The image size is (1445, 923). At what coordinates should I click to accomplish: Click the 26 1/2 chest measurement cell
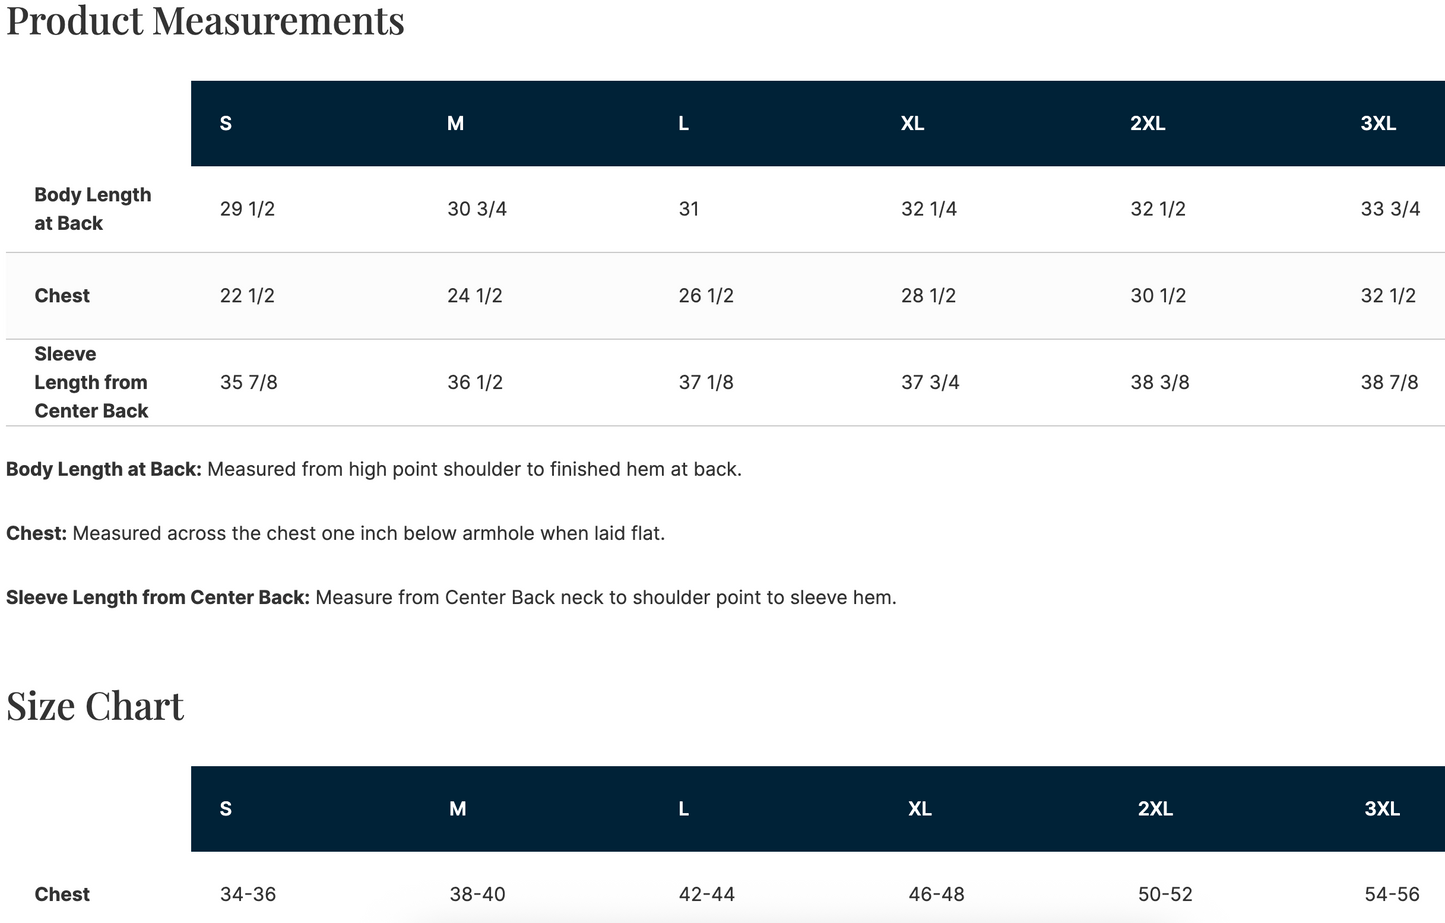pos(706,296)
